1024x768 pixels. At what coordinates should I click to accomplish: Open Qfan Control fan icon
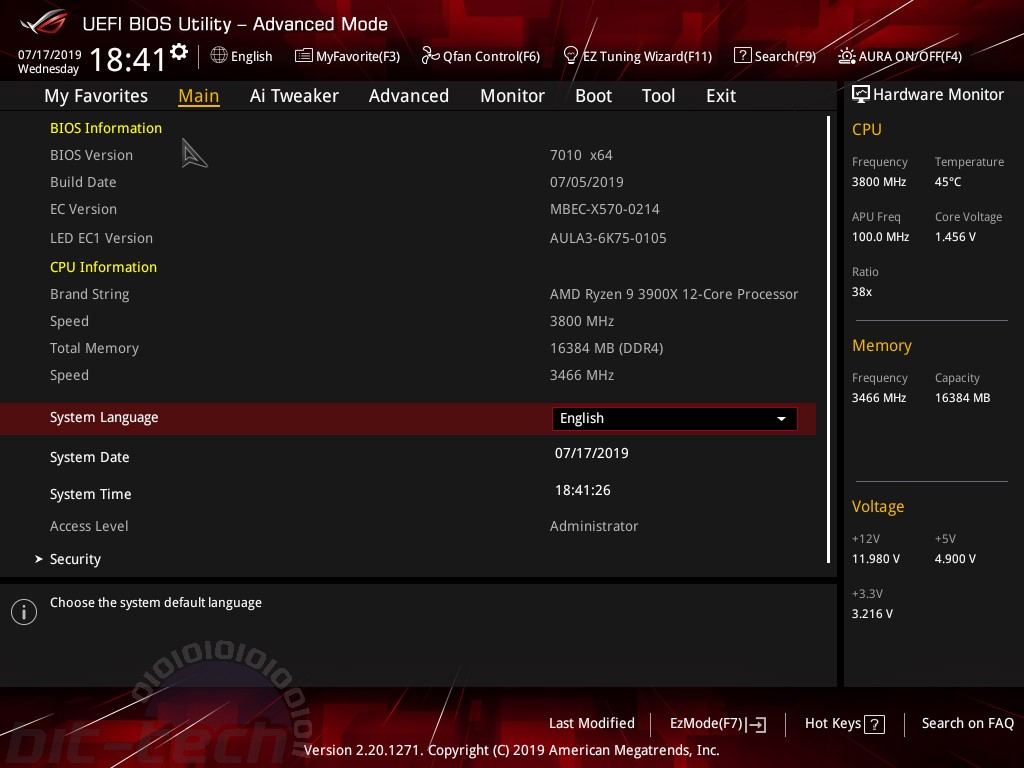[x=430, y=56]
